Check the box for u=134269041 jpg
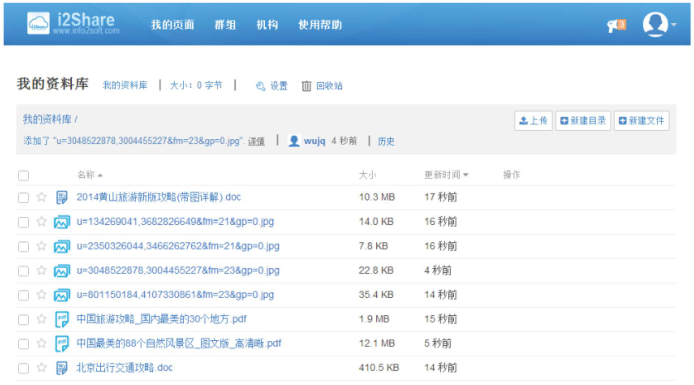This screenshot has height=385, width=694. click(x=23, y=222)
